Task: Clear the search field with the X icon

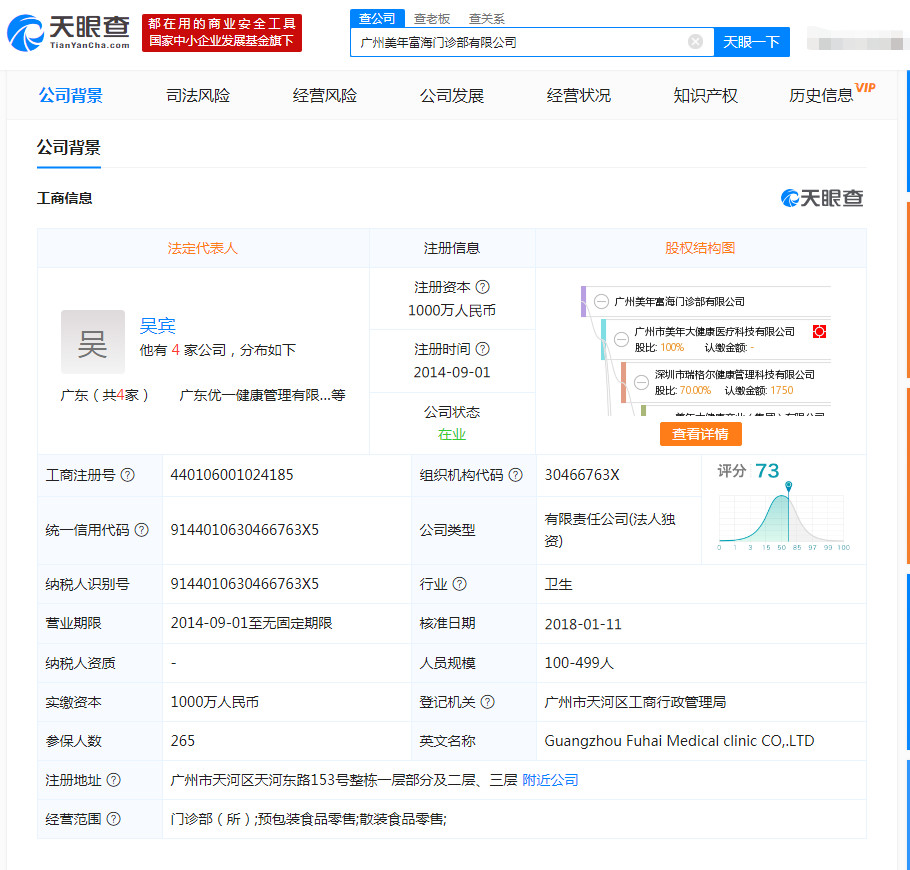Action: tap(695, 42)
